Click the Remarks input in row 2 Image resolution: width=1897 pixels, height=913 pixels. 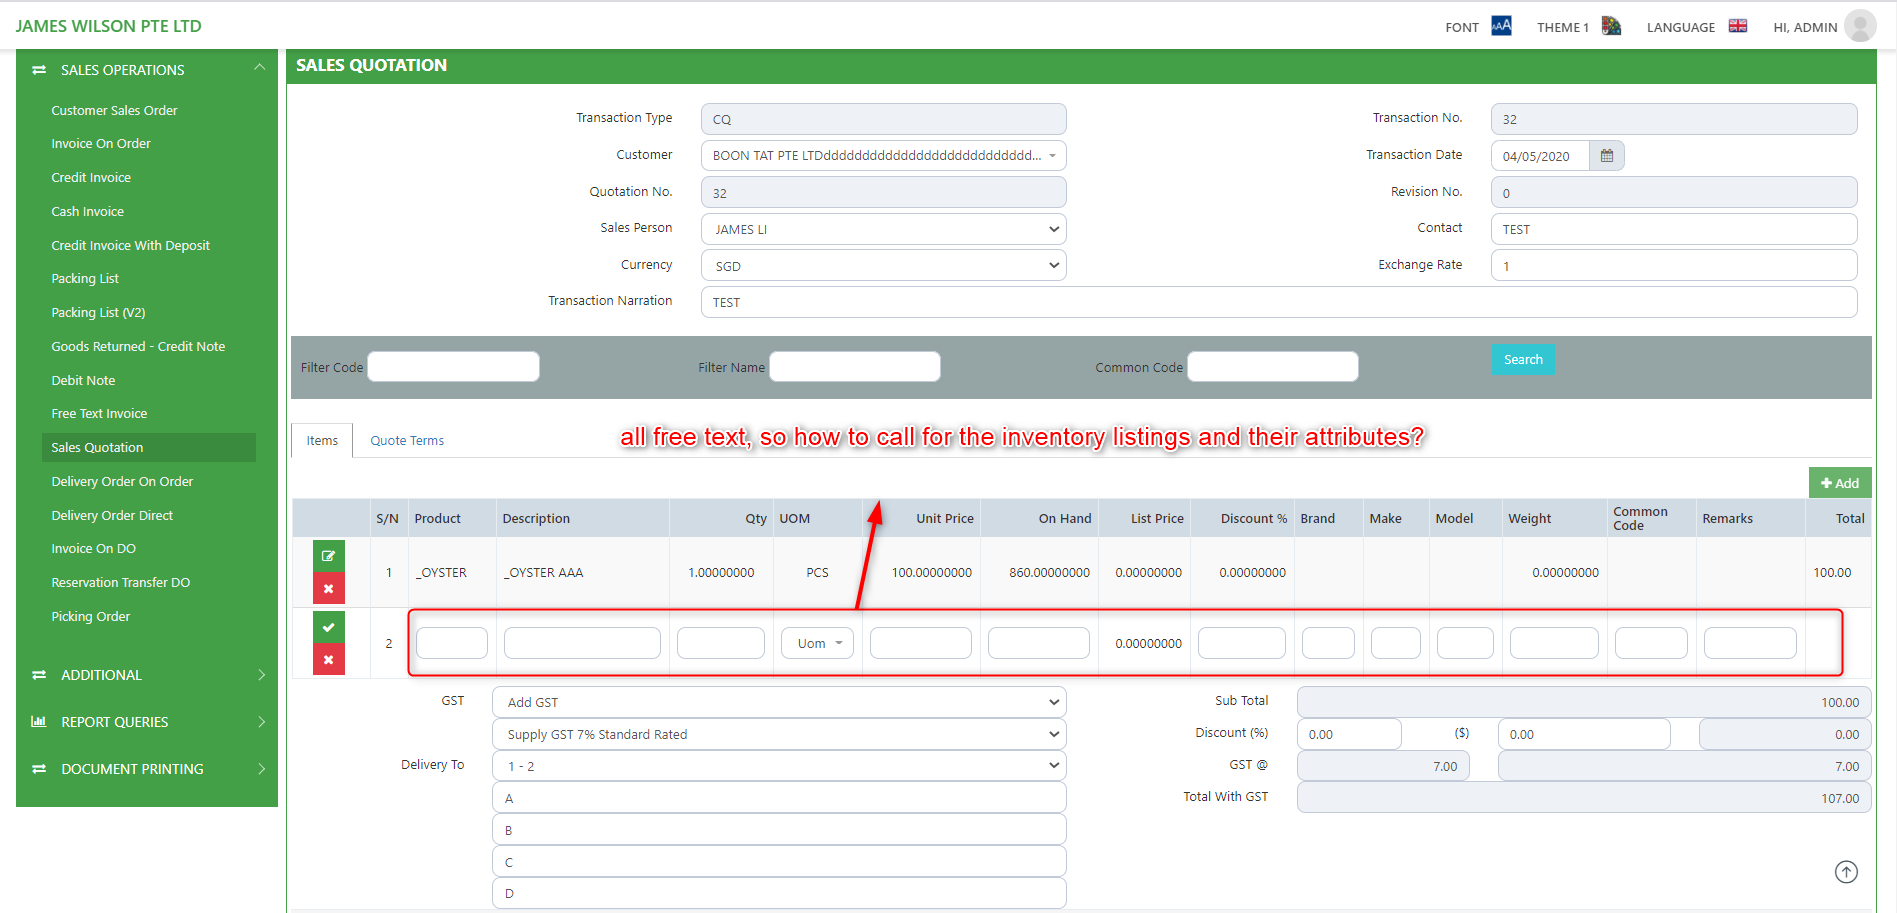click(1750, 643)
